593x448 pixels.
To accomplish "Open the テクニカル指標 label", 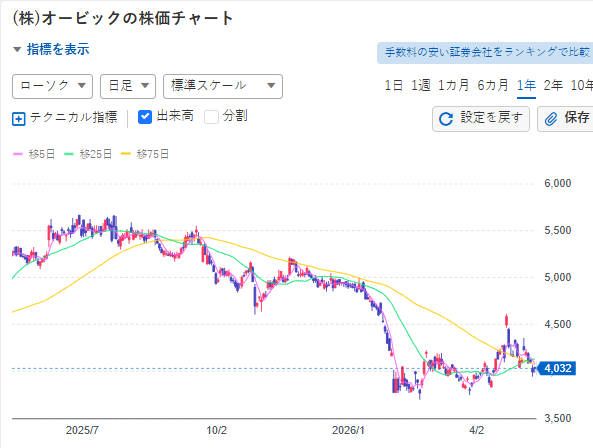I will (x=73, y=117).
